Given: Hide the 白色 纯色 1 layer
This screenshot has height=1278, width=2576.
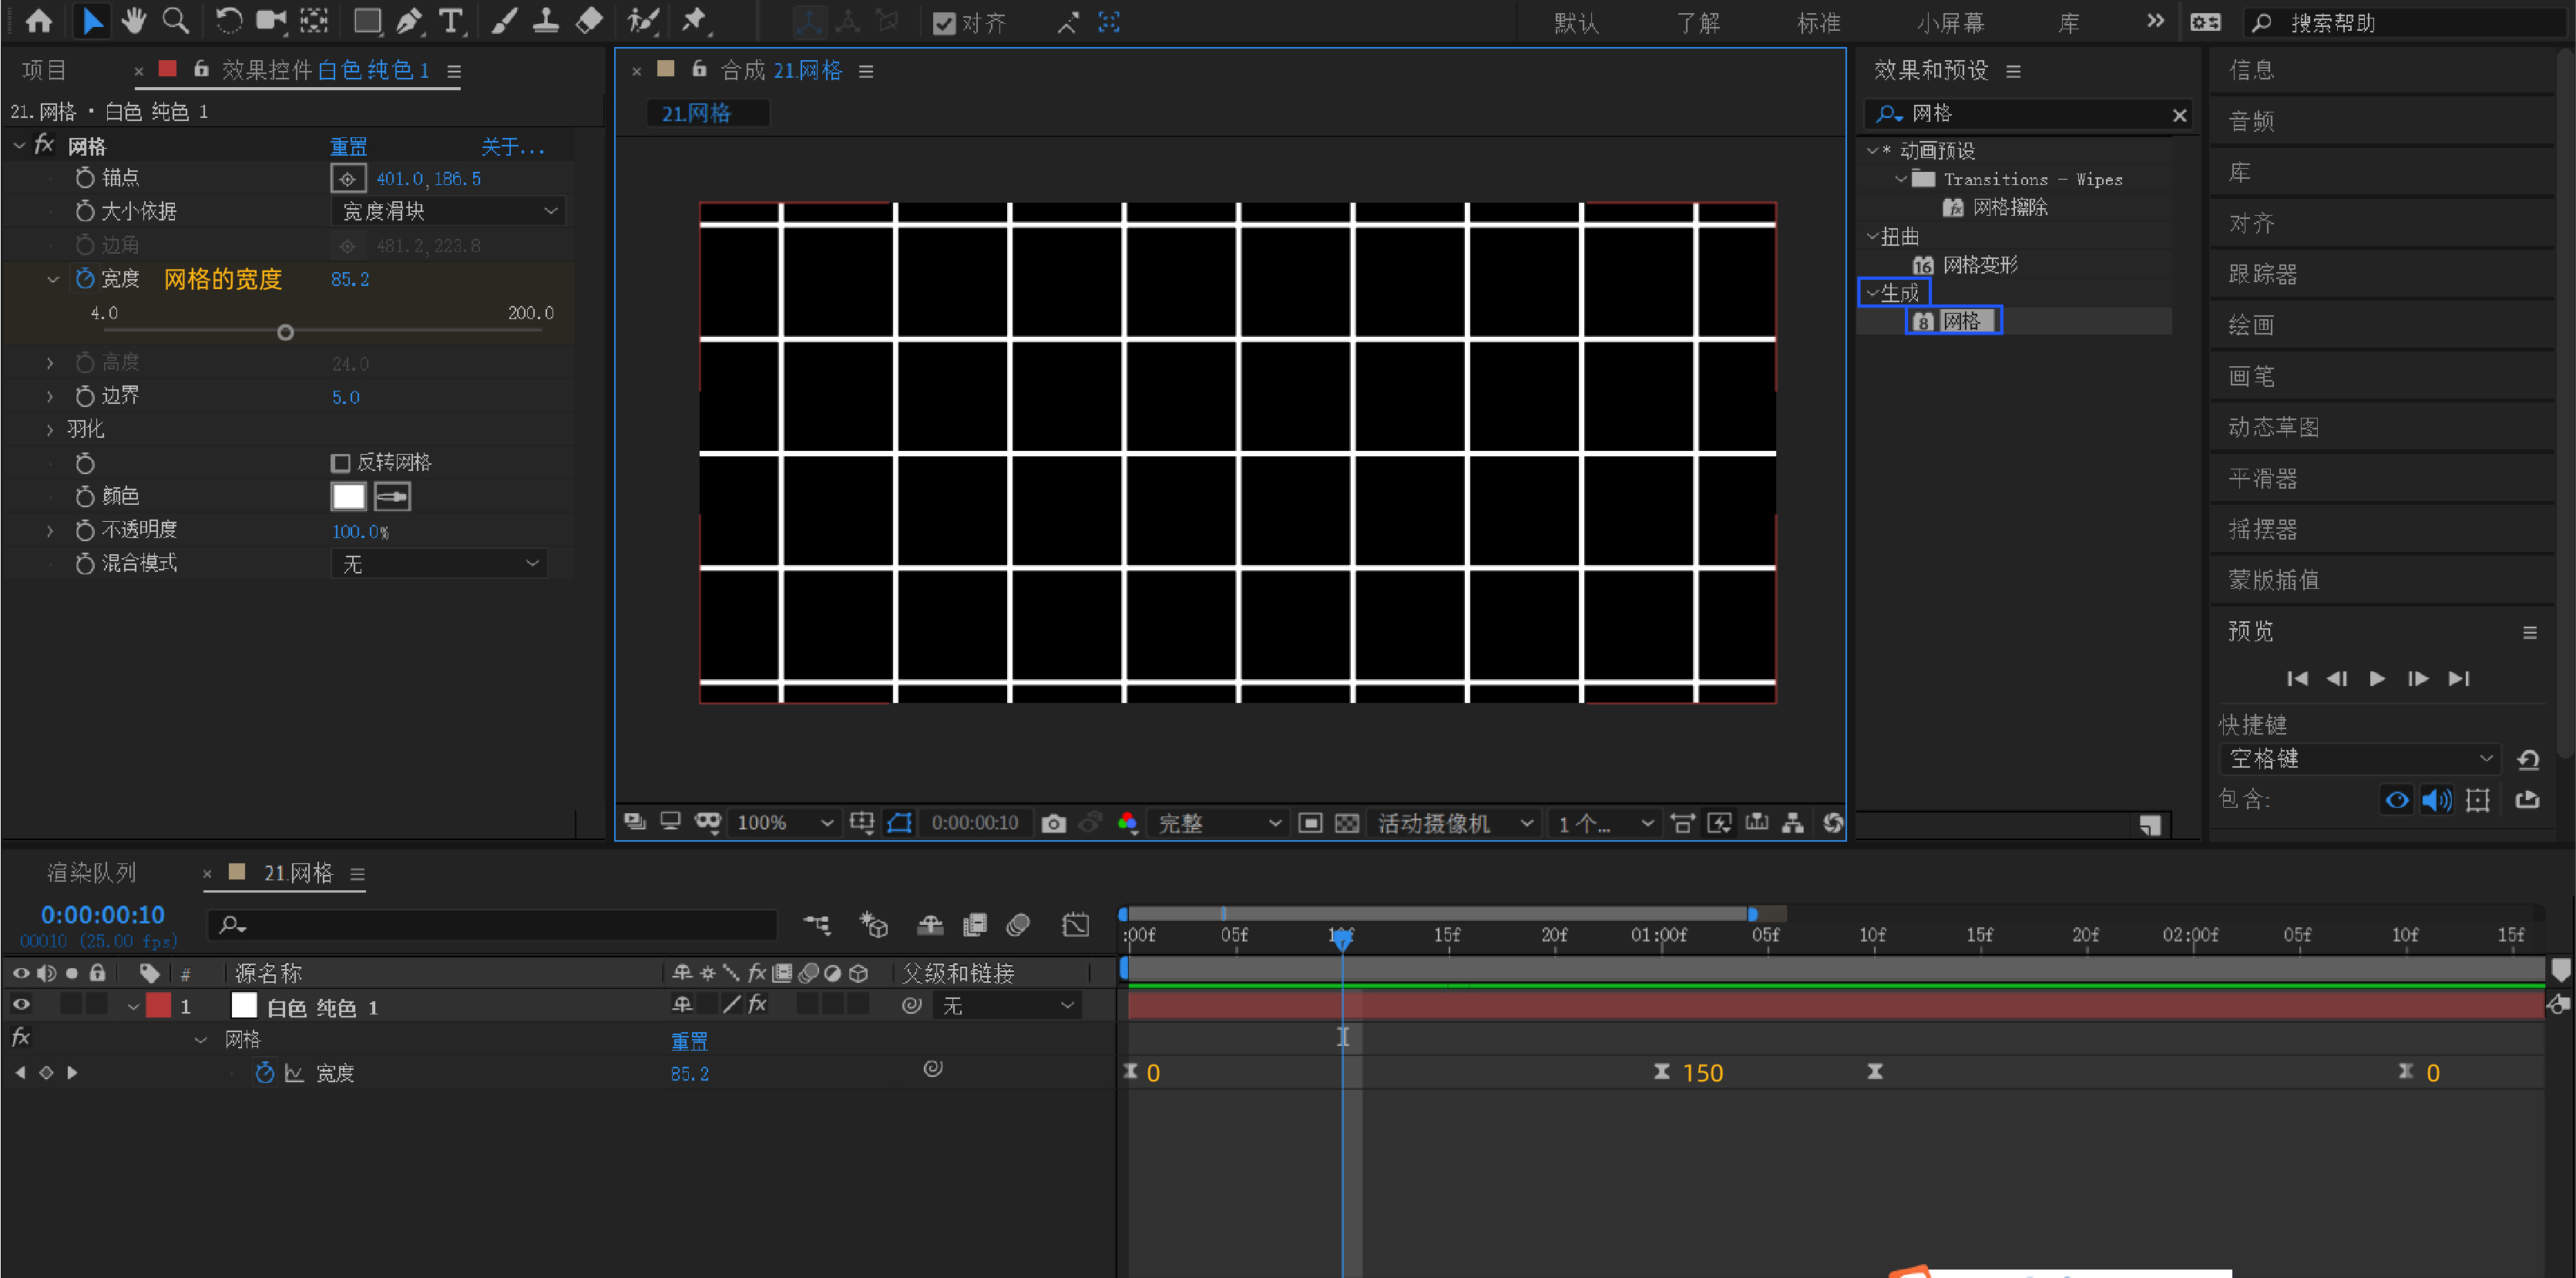Looking at the screenshot, I should [21, 1005].
